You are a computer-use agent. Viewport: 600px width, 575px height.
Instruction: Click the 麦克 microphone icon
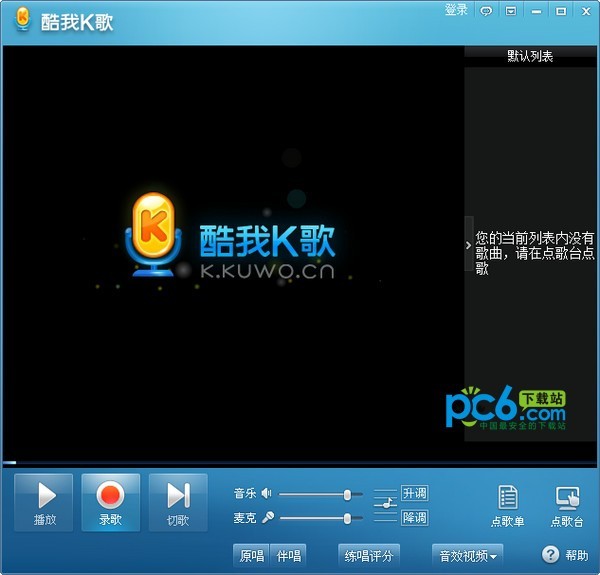tap(268, 518)
